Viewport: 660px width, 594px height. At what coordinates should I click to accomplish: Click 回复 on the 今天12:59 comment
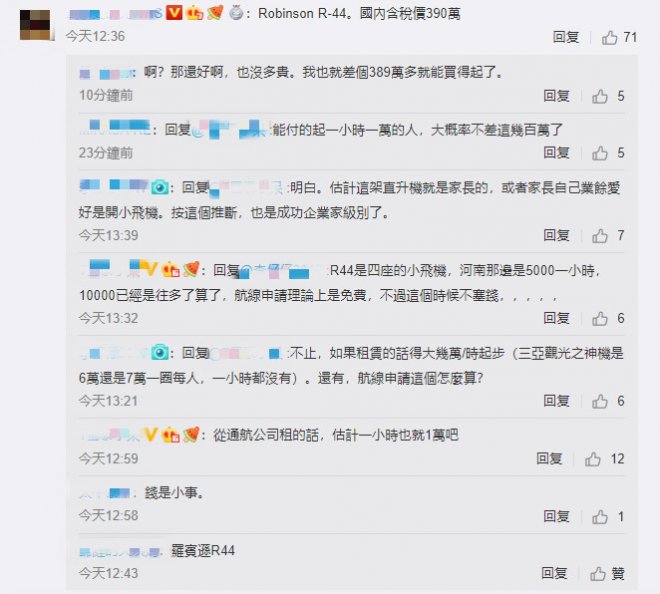pos(549,458)
